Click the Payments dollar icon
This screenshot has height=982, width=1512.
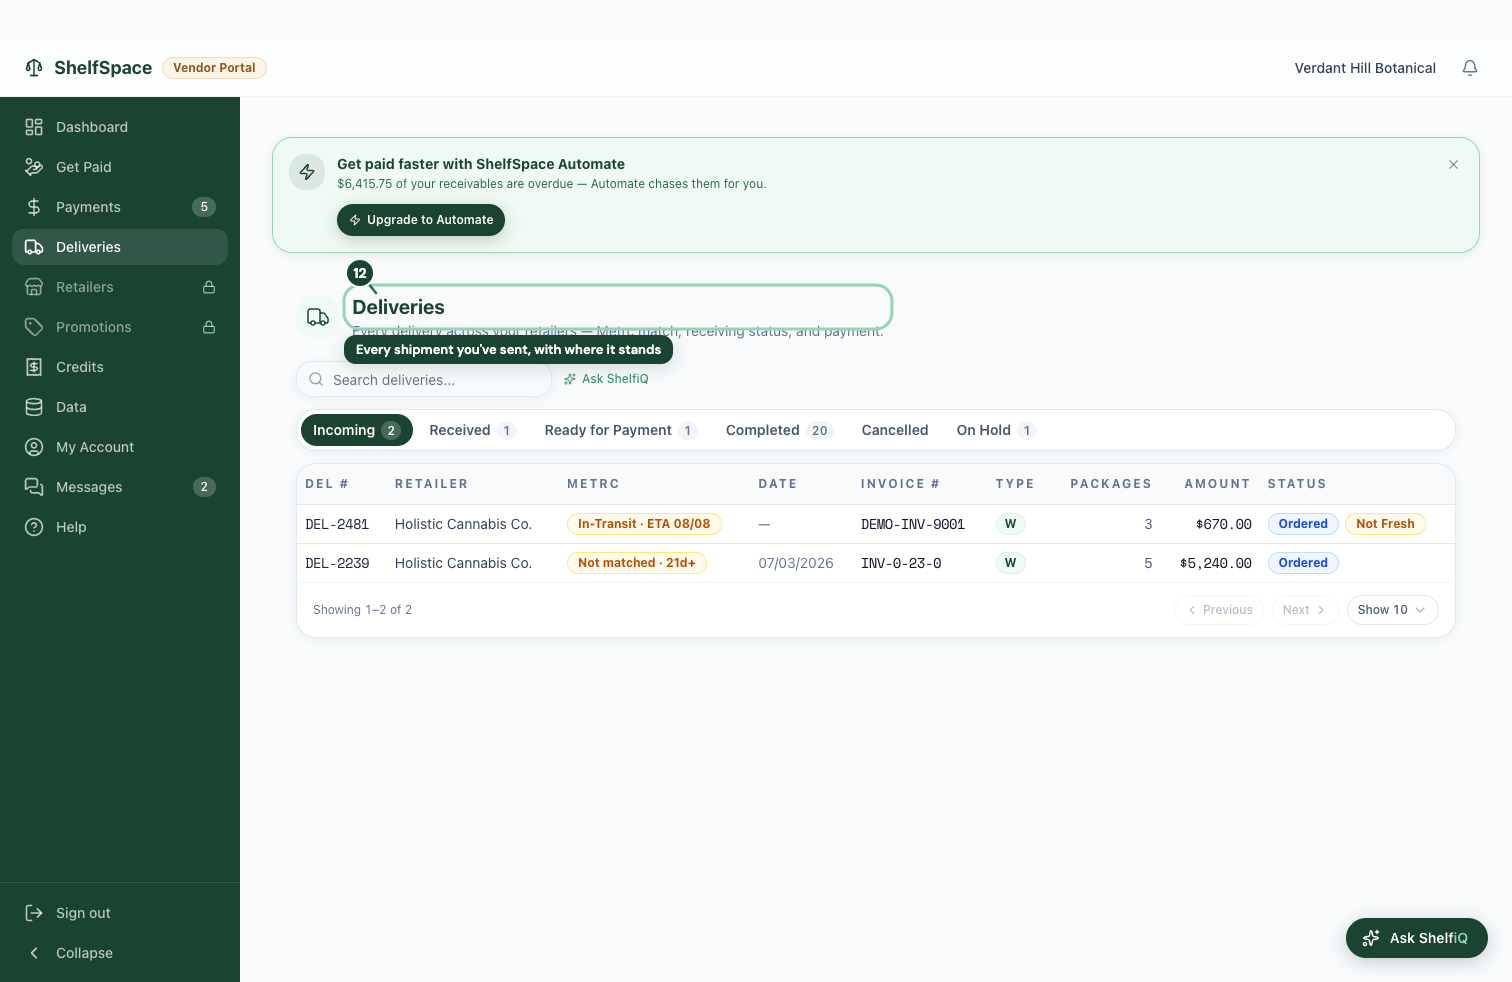[x=34, y=207]
